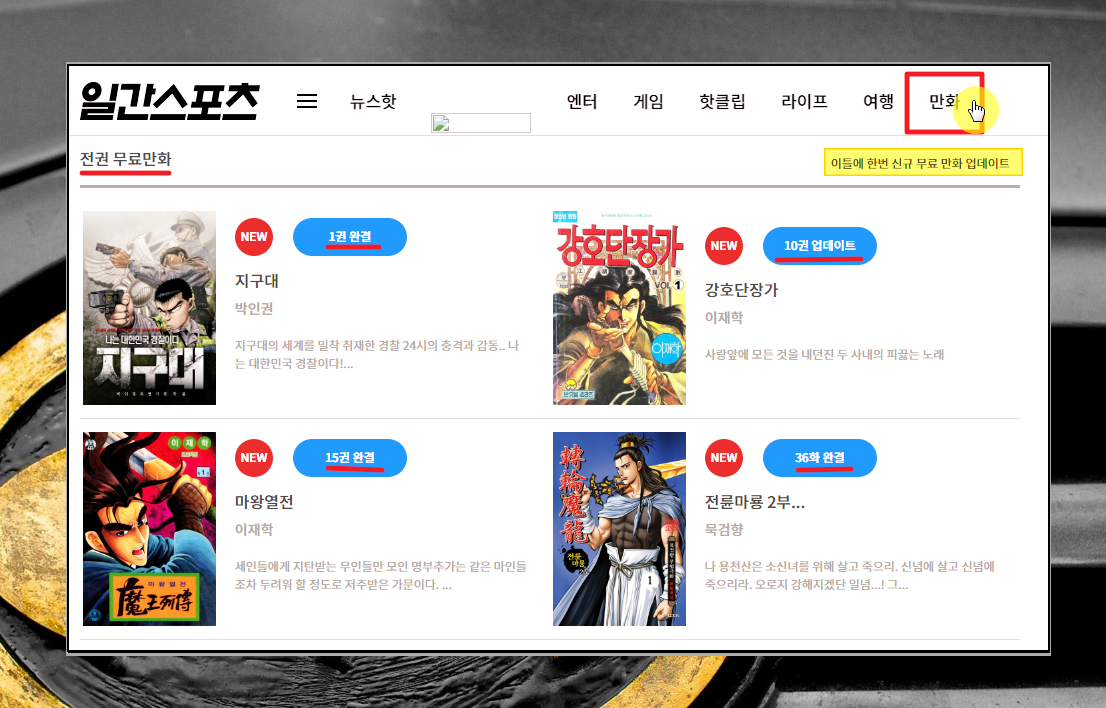Open the 지구대 cover thumbnail
Screen dimensions: 1106x708
point(150,307)
